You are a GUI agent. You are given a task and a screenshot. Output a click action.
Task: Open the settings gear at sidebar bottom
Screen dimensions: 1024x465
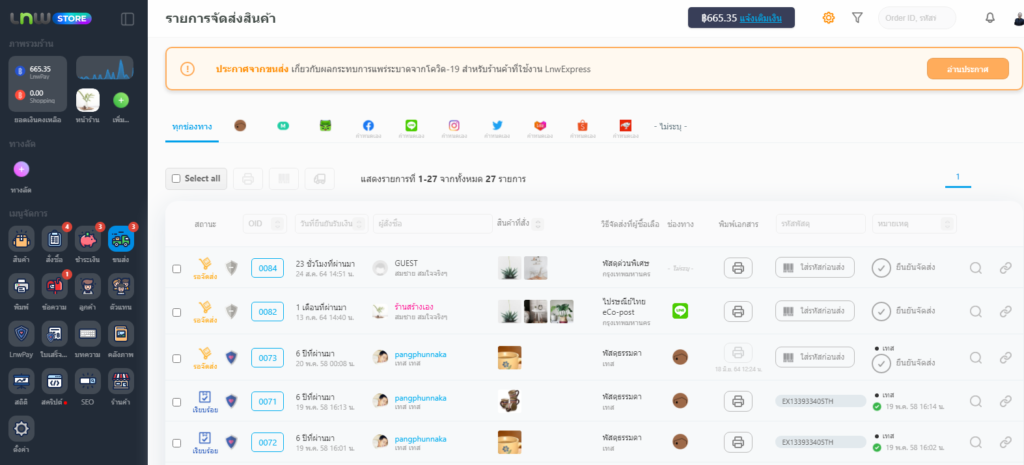click(21, 428)
